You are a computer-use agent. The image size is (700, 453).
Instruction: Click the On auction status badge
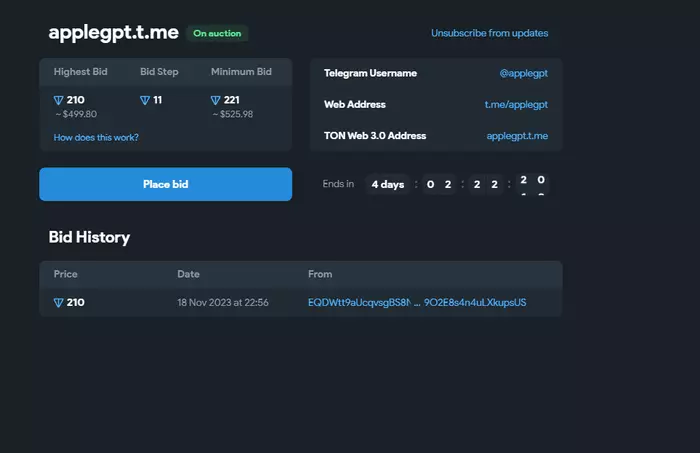(217, 33)
